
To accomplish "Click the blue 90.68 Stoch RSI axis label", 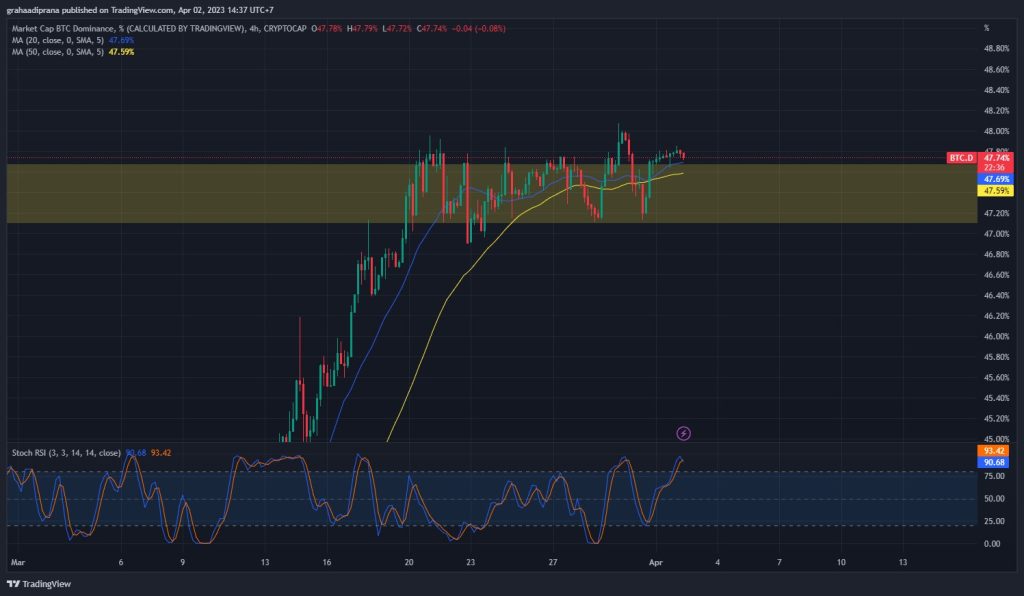I will point(993,462).
